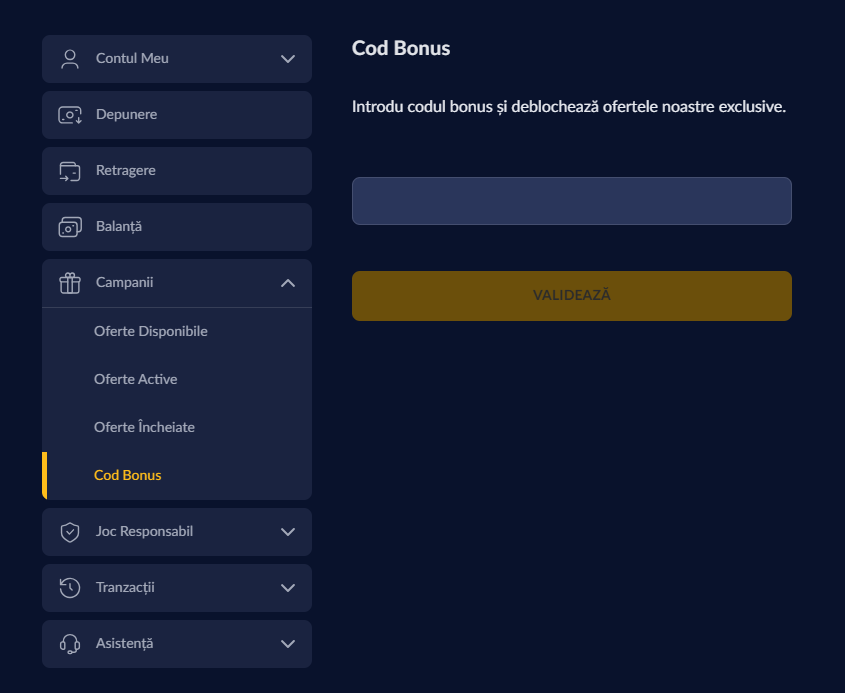Switch to Oferte Active
The width and height of the screenshot is (845, 693).
[136, 379]
